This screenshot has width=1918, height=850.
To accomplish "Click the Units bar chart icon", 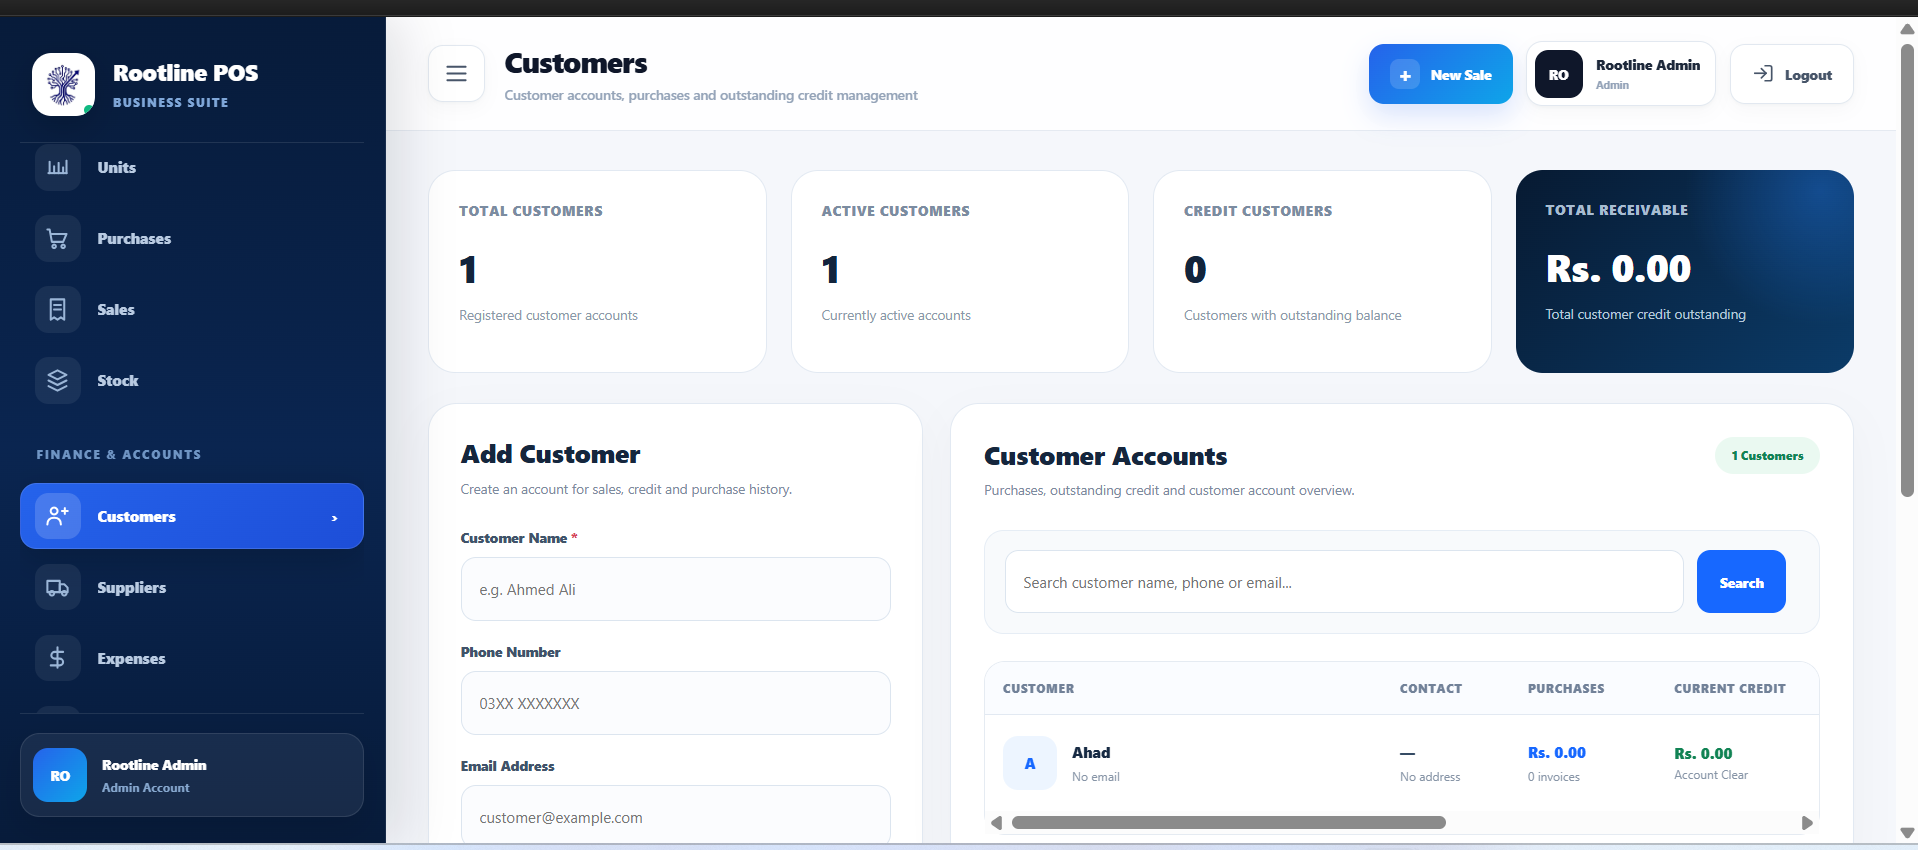I will click(x=58, y=167).
